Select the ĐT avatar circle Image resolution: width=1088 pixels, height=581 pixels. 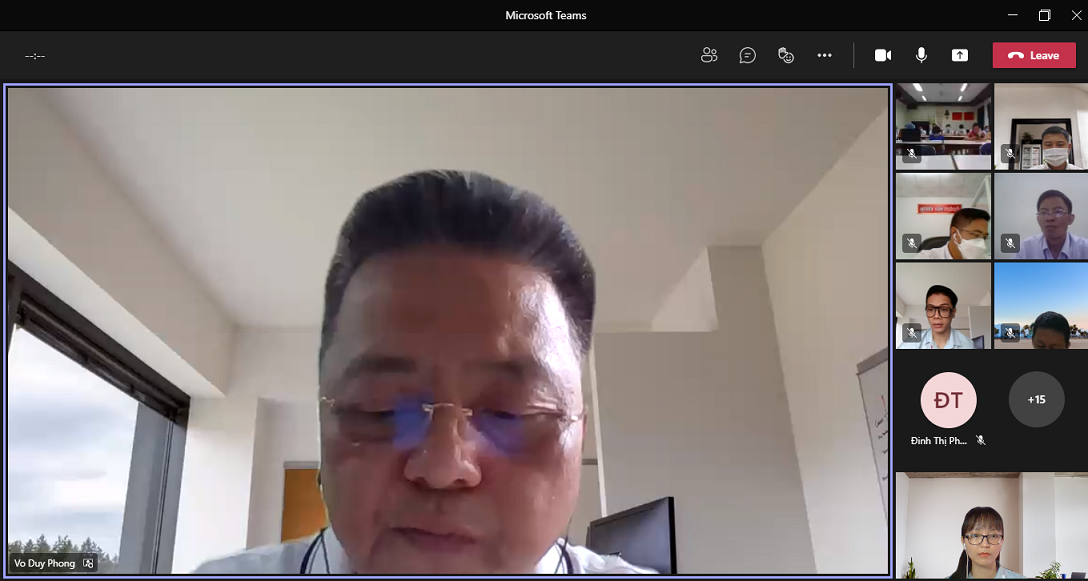(x=948, y=400)
